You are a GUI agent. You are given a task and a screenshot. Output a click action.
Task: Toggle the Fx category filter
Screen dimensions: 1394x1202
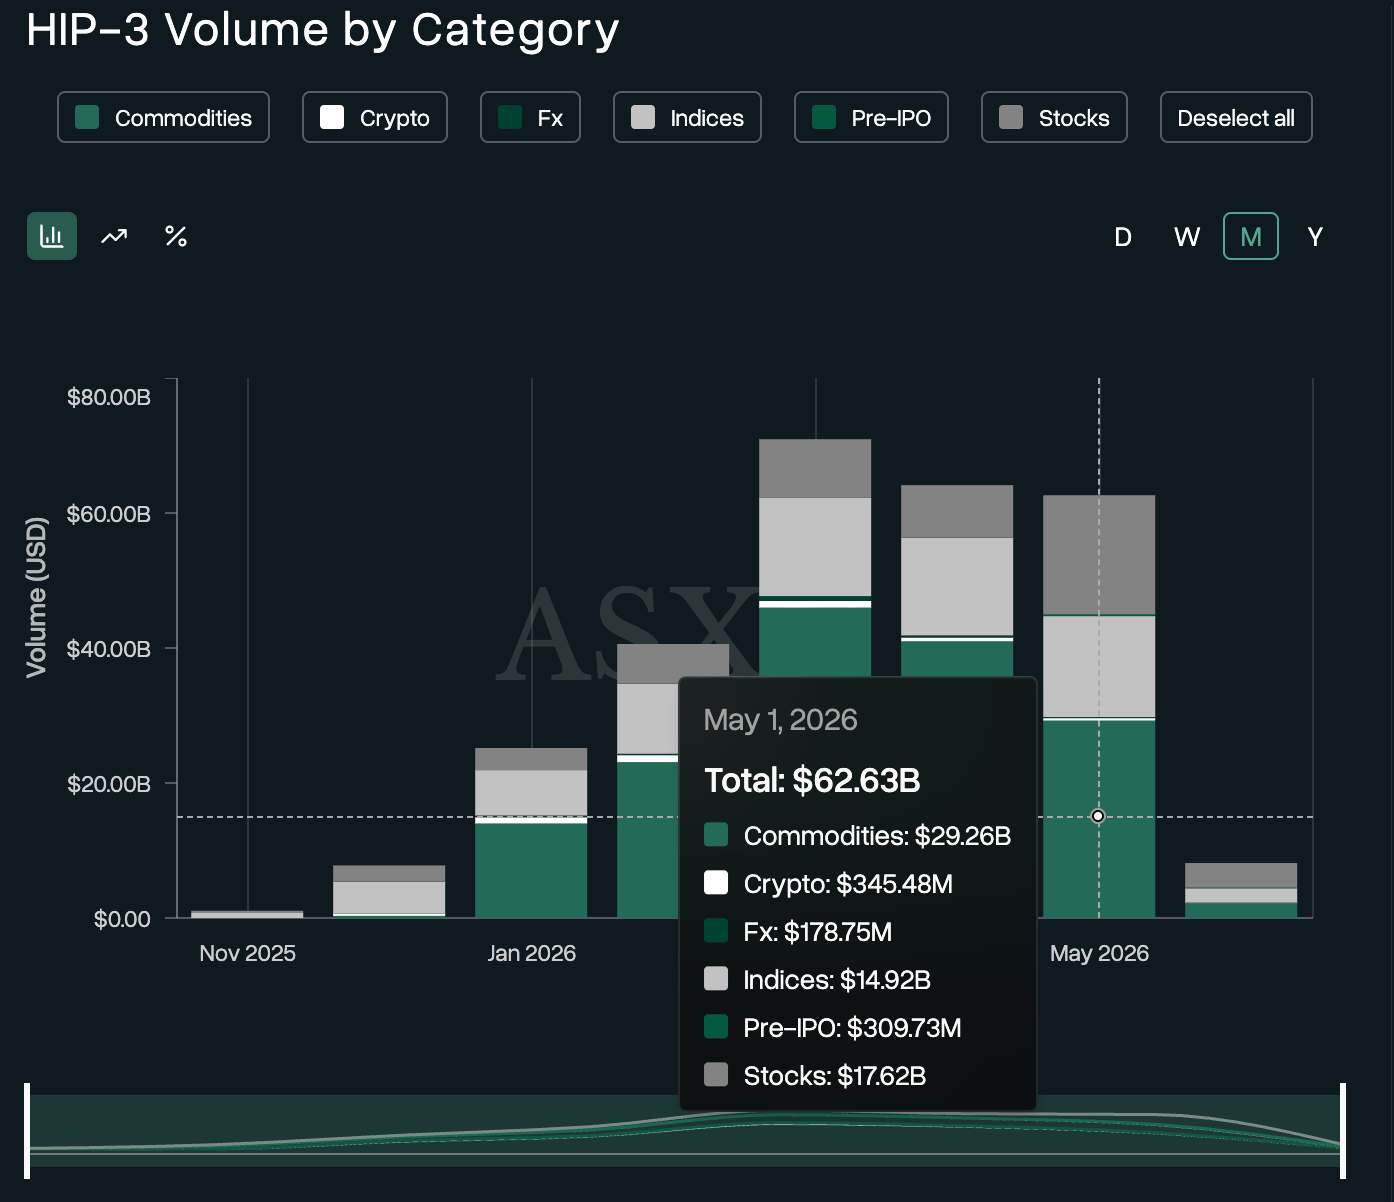pyautogui.click(x=530, y=117)
